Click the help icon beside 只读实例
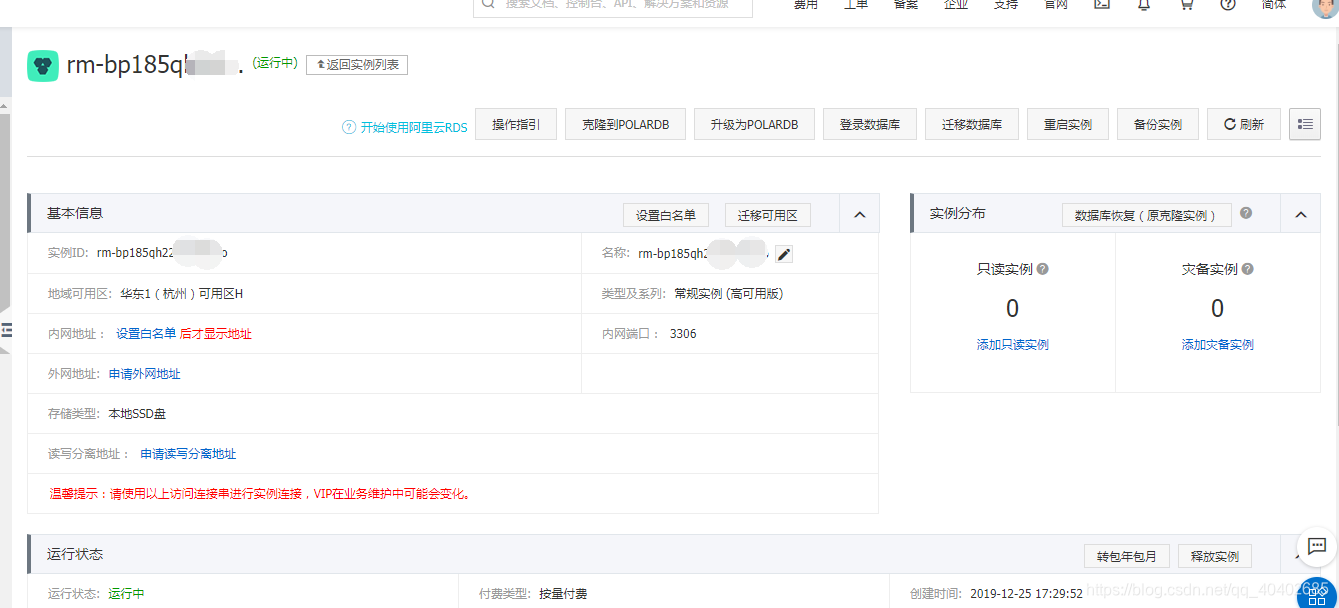The width and height of the screenshot is (1339, 608). tap(1043, 269)
